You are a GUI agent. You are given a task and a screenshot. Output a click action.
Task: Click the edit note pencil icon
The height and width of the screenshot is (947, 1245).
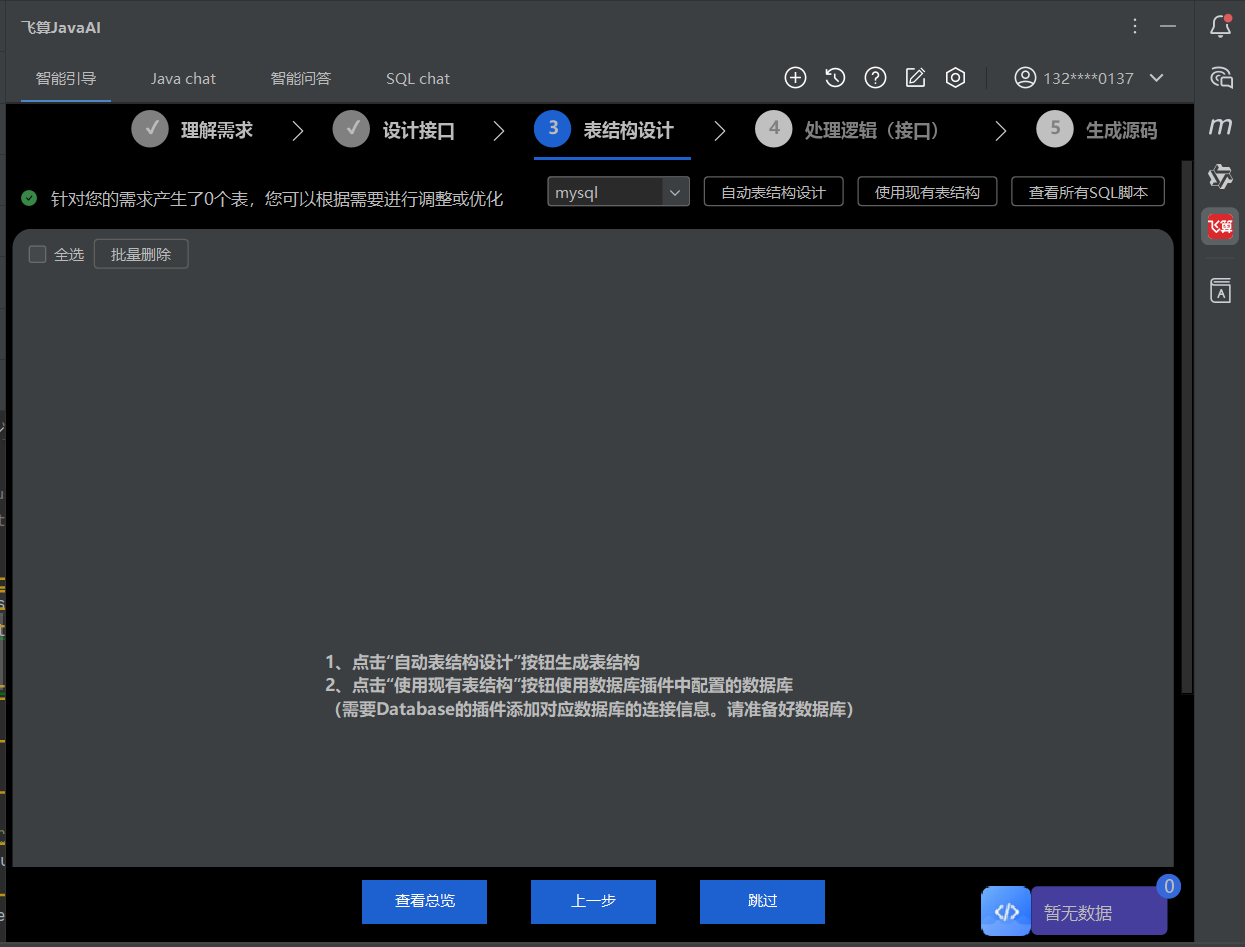915,78
